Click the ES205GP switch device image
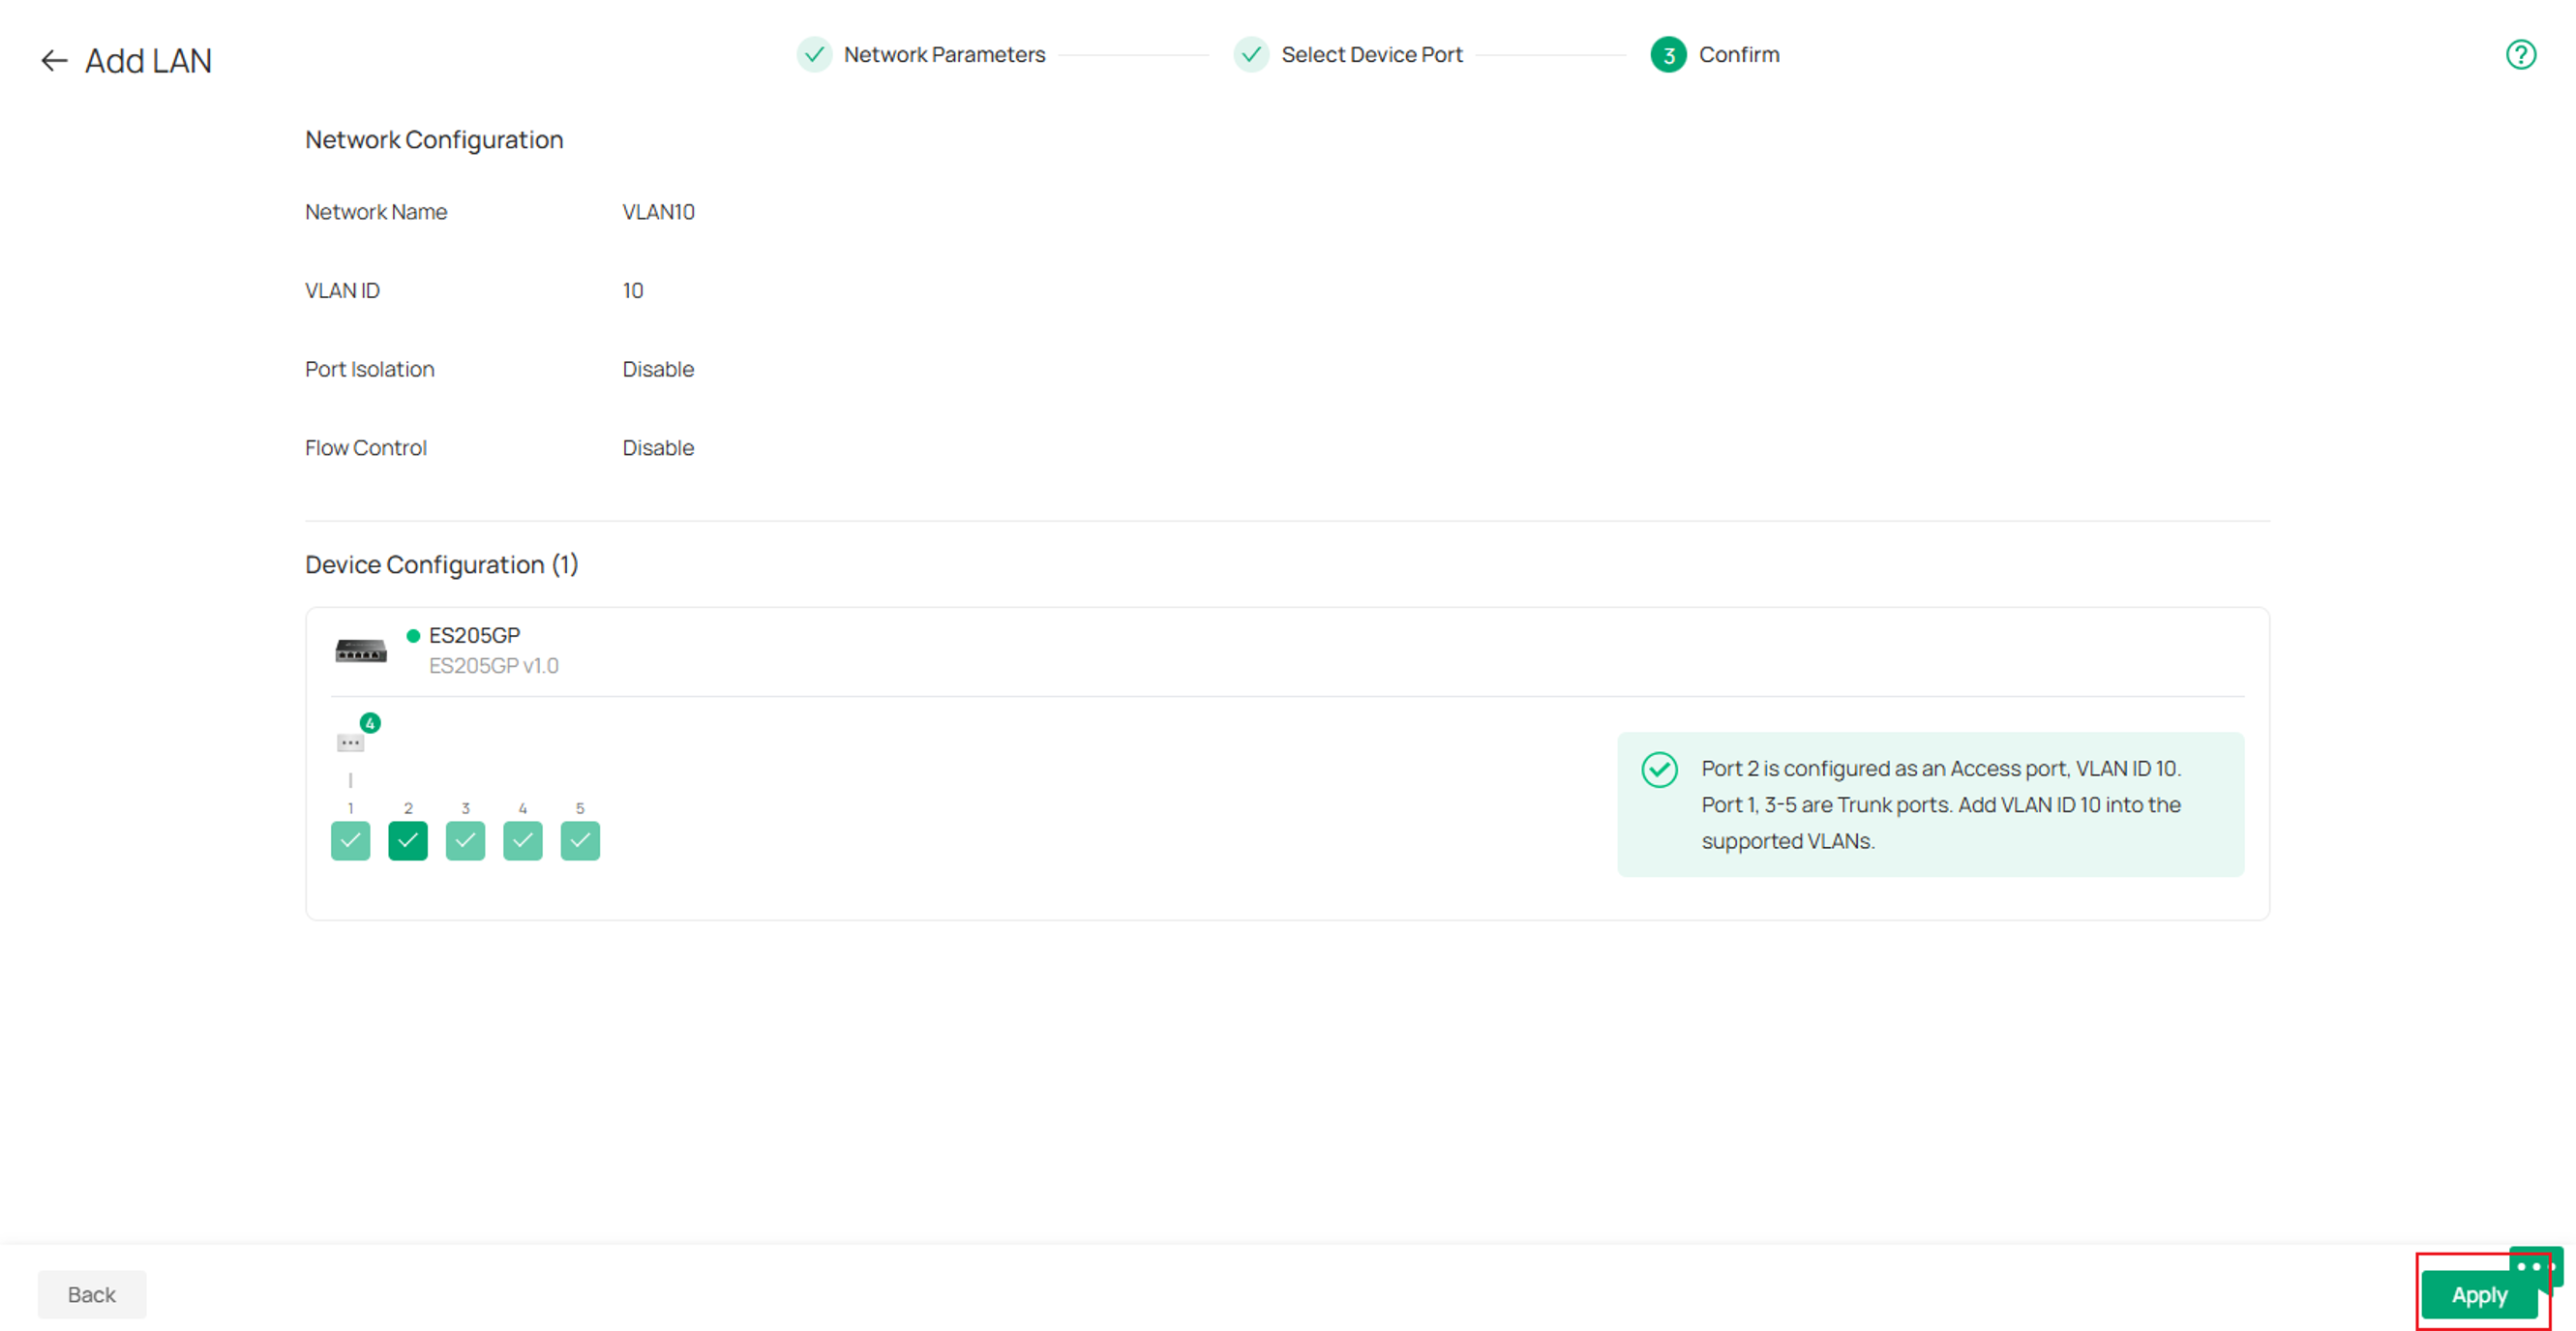Screen dimensions: 2576x1331 click(x=361, y=651)
